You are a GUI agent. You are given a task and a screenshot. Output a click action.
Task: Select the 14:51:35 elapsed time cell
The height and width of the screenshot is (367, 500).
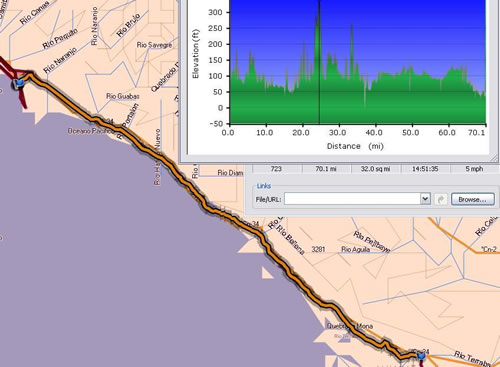point(425,169)
